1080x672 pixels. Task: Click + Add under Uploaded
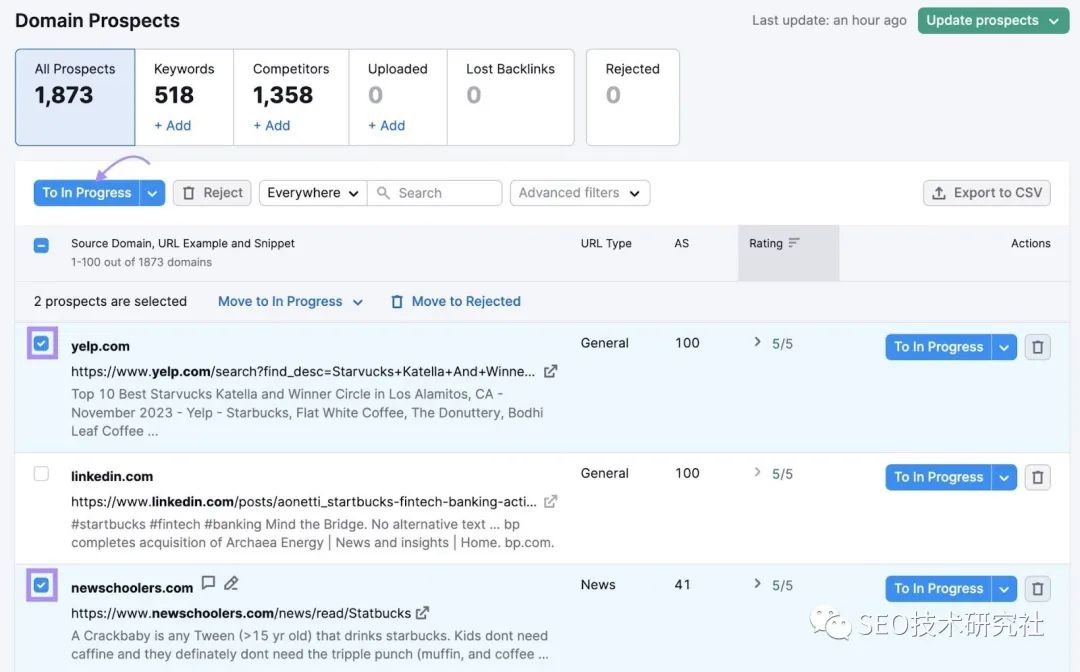pos(386,125)
